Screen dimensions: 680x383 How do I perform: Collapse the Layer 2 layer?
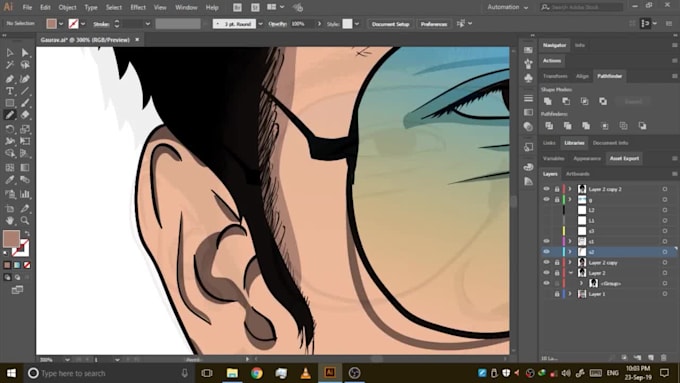[570, 273]
